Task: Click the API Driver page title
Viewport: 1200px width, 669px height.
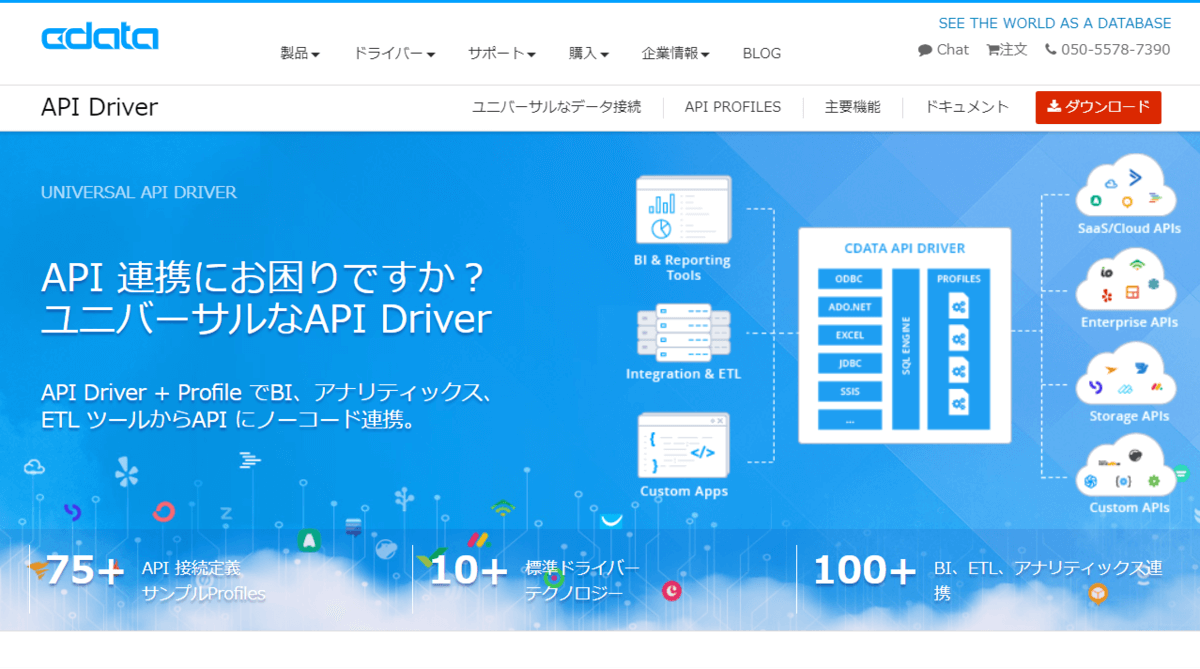Action: pyautogui.click(x=100, y=108)
